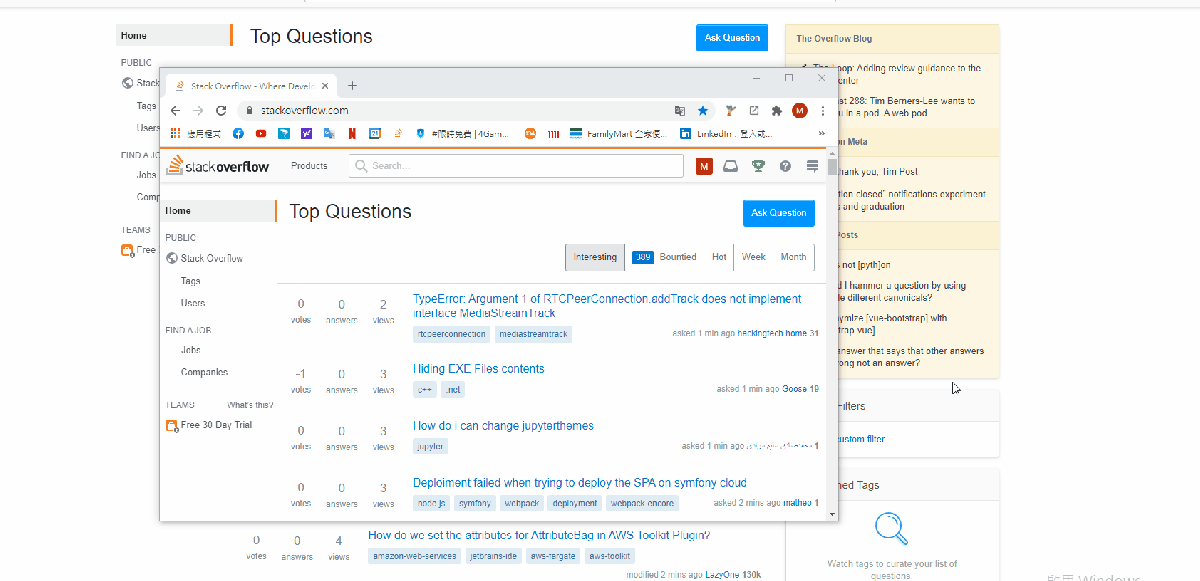Image resolution: width=1200 pixels, height=581 pixels.
Task: Open the FamilyMart bookmark
Action: [616, 133]
